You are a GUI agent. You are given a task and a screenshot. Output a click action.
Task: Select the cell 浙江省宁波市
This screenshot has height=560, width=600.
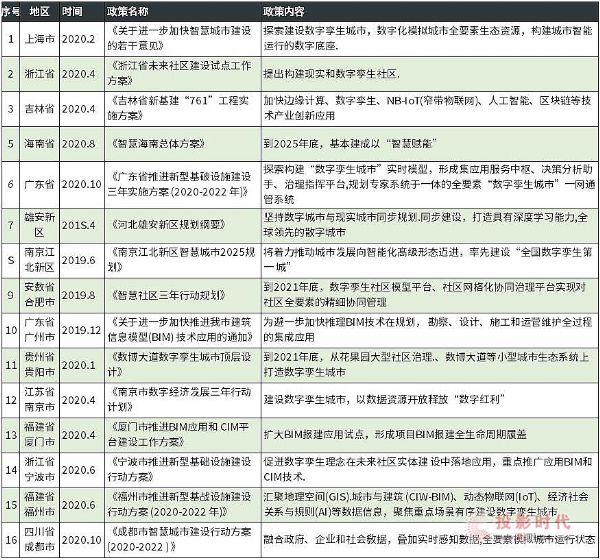point(39,469)
